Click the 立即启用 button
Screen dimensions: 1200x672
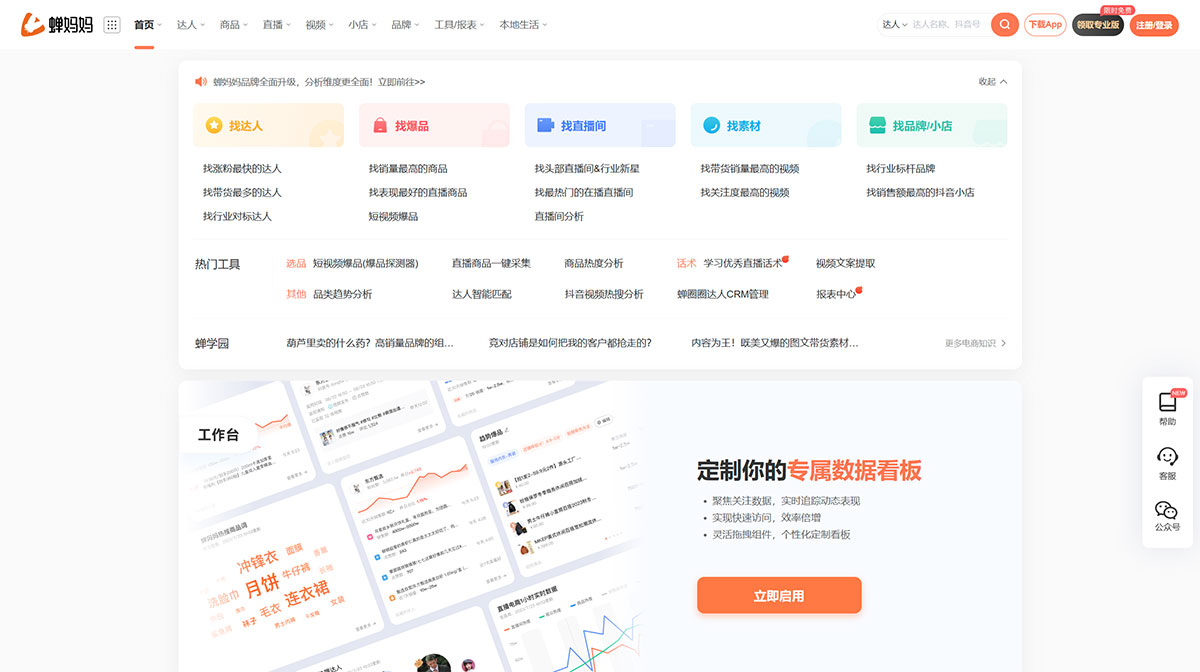[x=779, y=594]
